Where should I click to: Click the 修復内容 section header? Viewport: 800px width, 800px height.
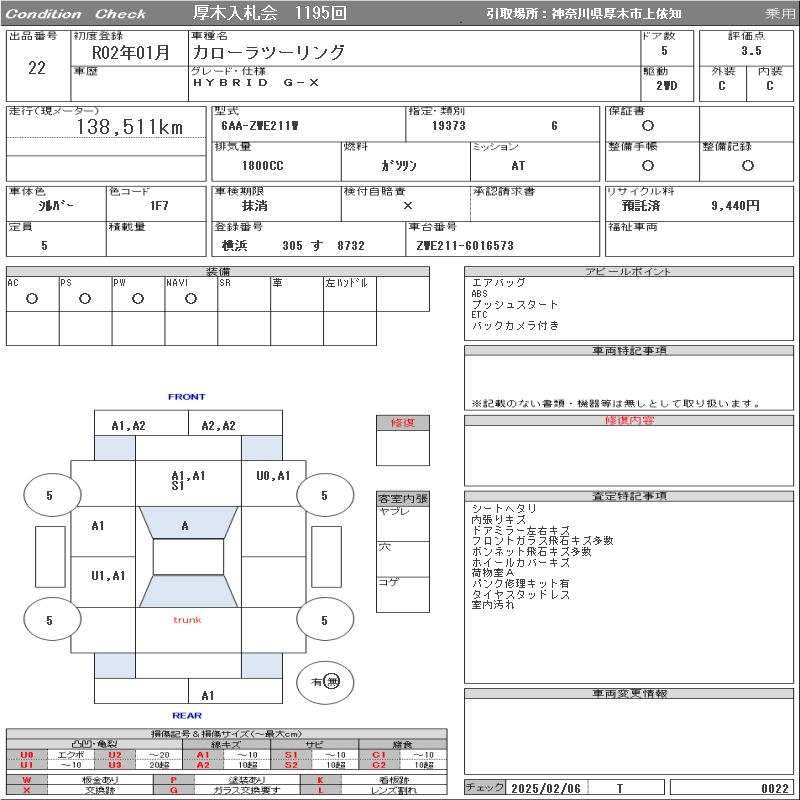pyautogui.click(x=629, y=420)
